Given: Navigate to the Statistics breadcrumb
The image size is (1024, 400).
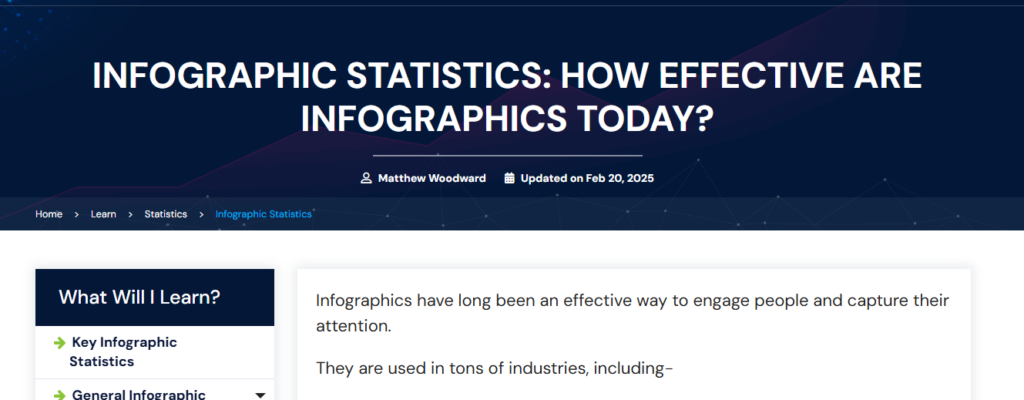Looking at the screenshot, I should 165,214.
